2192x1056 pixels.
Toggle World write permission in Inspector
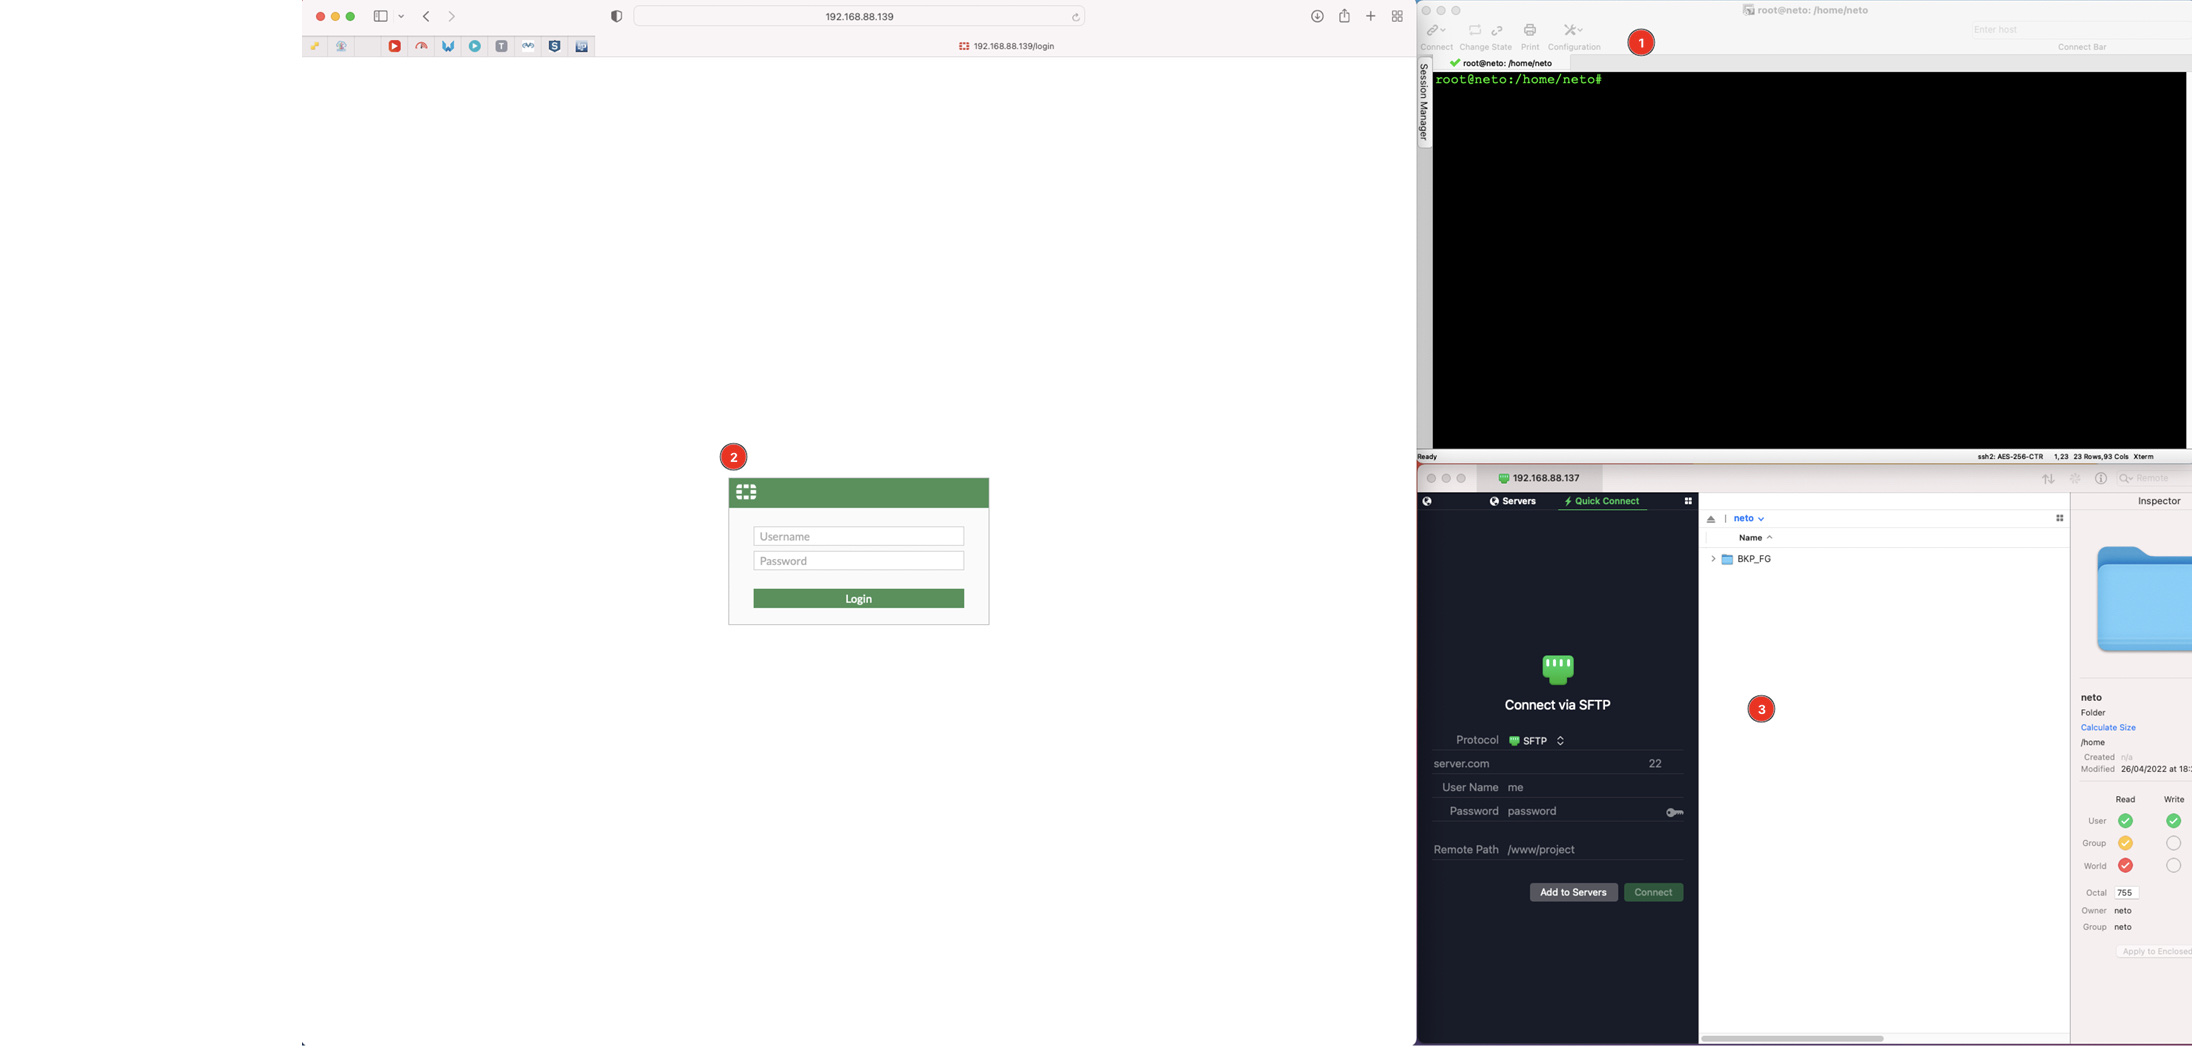pos(2172,865)
